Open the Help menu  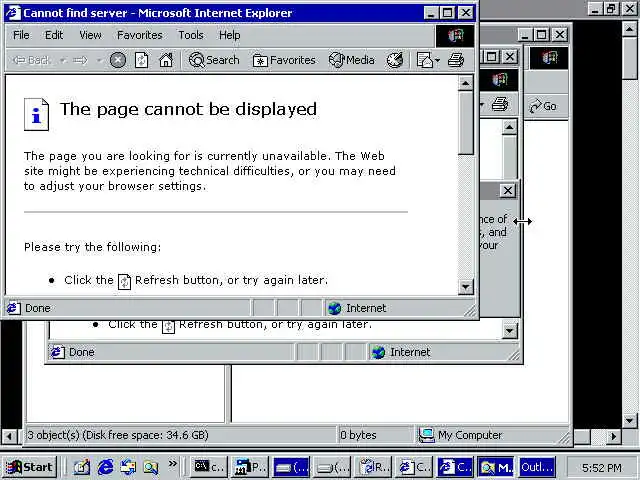point(229,35)
